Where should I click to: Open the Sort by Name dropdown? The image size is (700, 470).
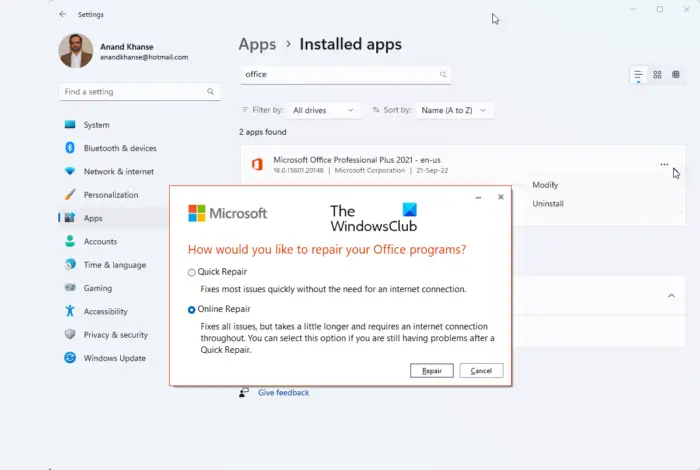455,110
